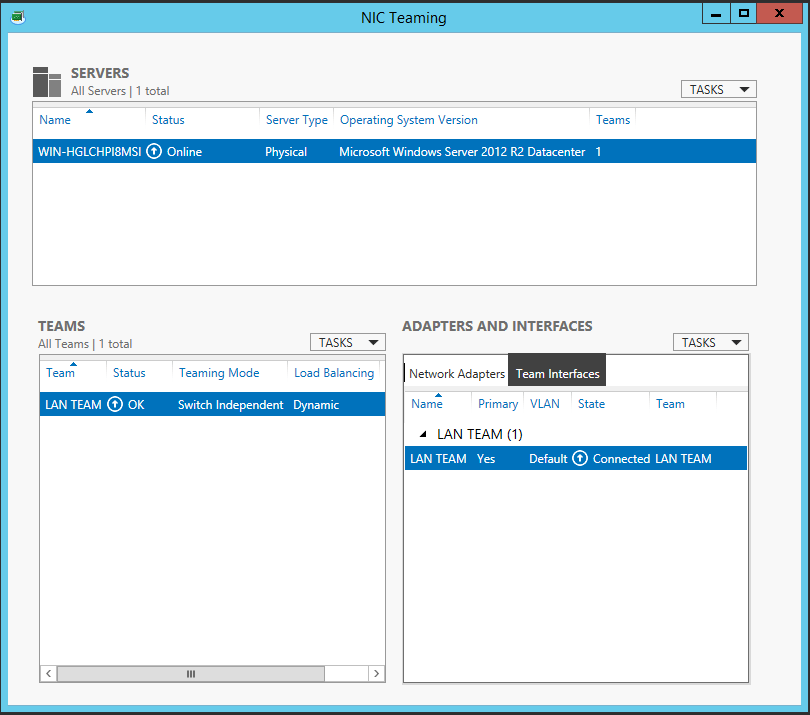Sort by Operating System Version column

[409, 120]
